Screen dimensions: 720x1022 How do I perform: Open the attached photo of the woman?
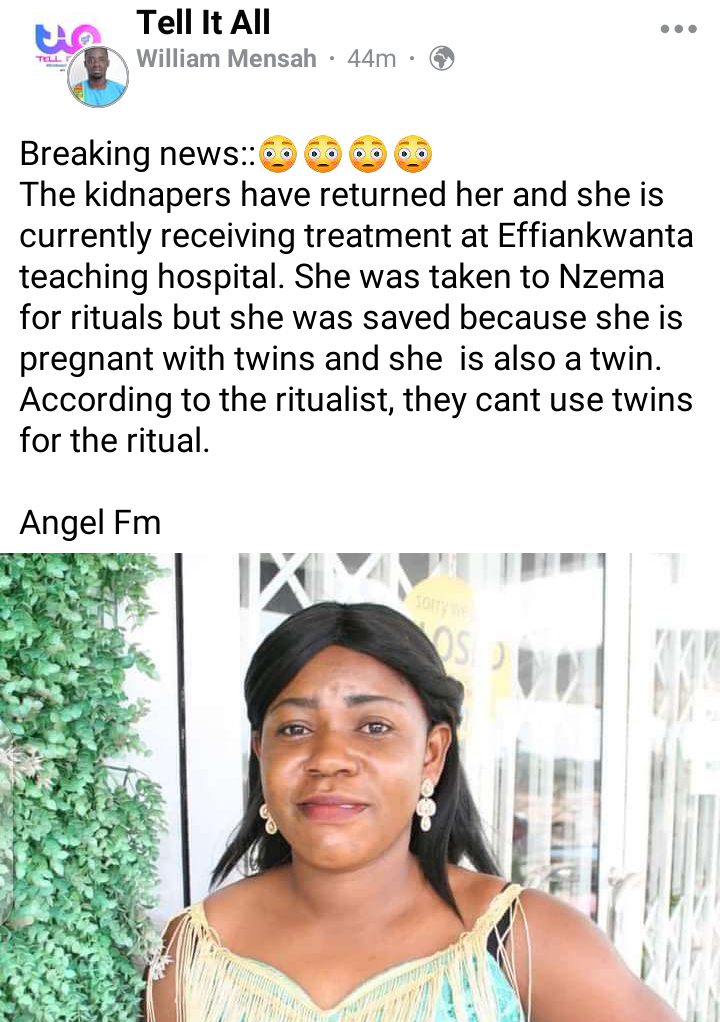pyautogui.click(x=360, y=787)
